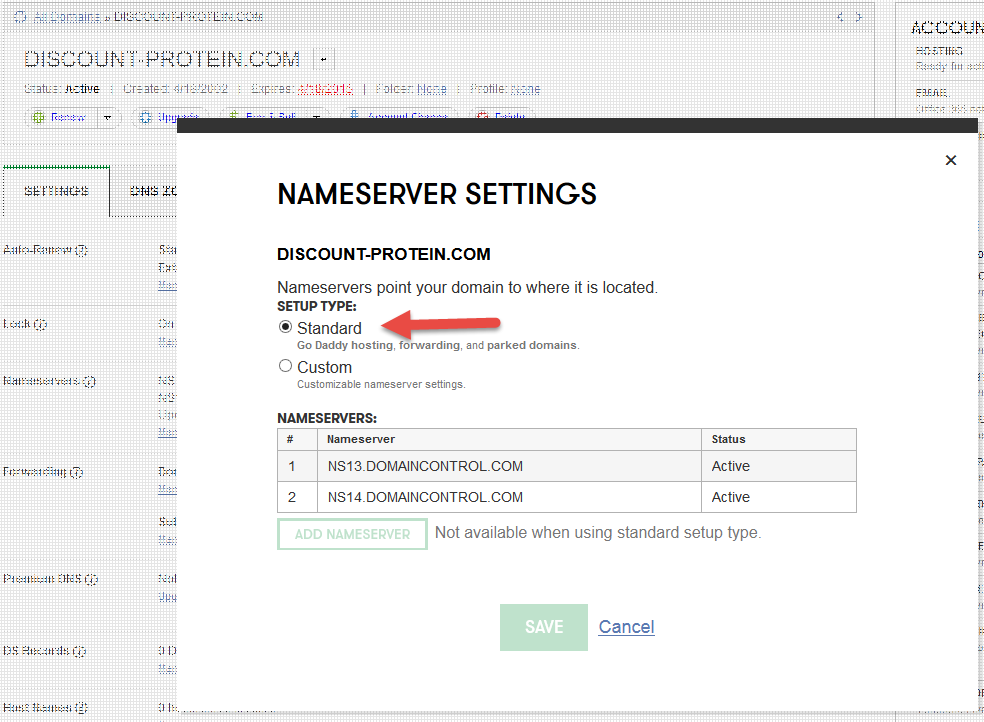Click the NS14.DOMAINCONTROL.COM nameserver cell
Screen dimensions: 984x722
tap(509, 497)
